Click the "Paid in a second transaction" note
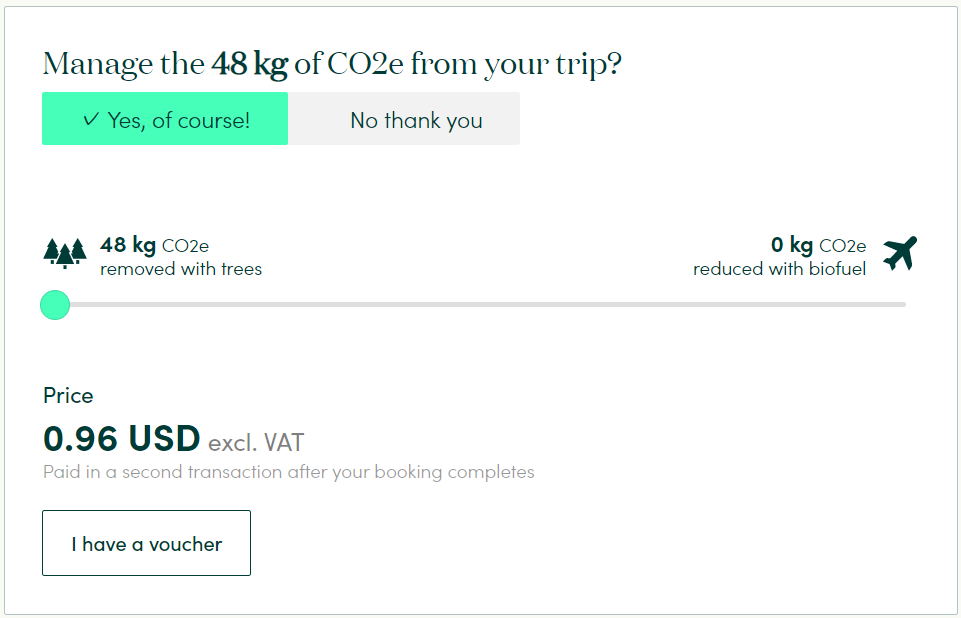Image resolution: width=961 pixels, height=618 pixels. coord(289,472)
